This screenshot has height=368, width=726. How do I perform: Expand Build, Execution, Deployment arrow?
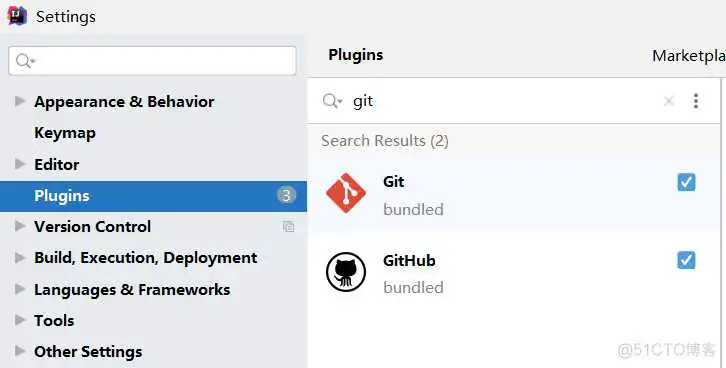click(x=19, y=257)
